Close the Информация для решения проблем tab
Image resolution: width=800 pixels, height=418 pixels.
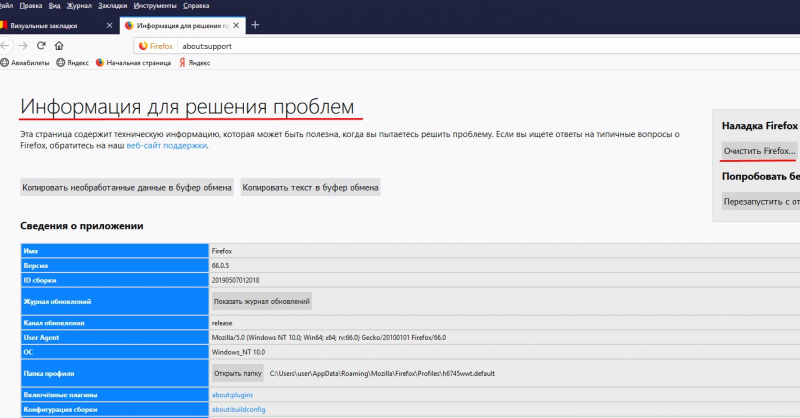coord(236,26)
